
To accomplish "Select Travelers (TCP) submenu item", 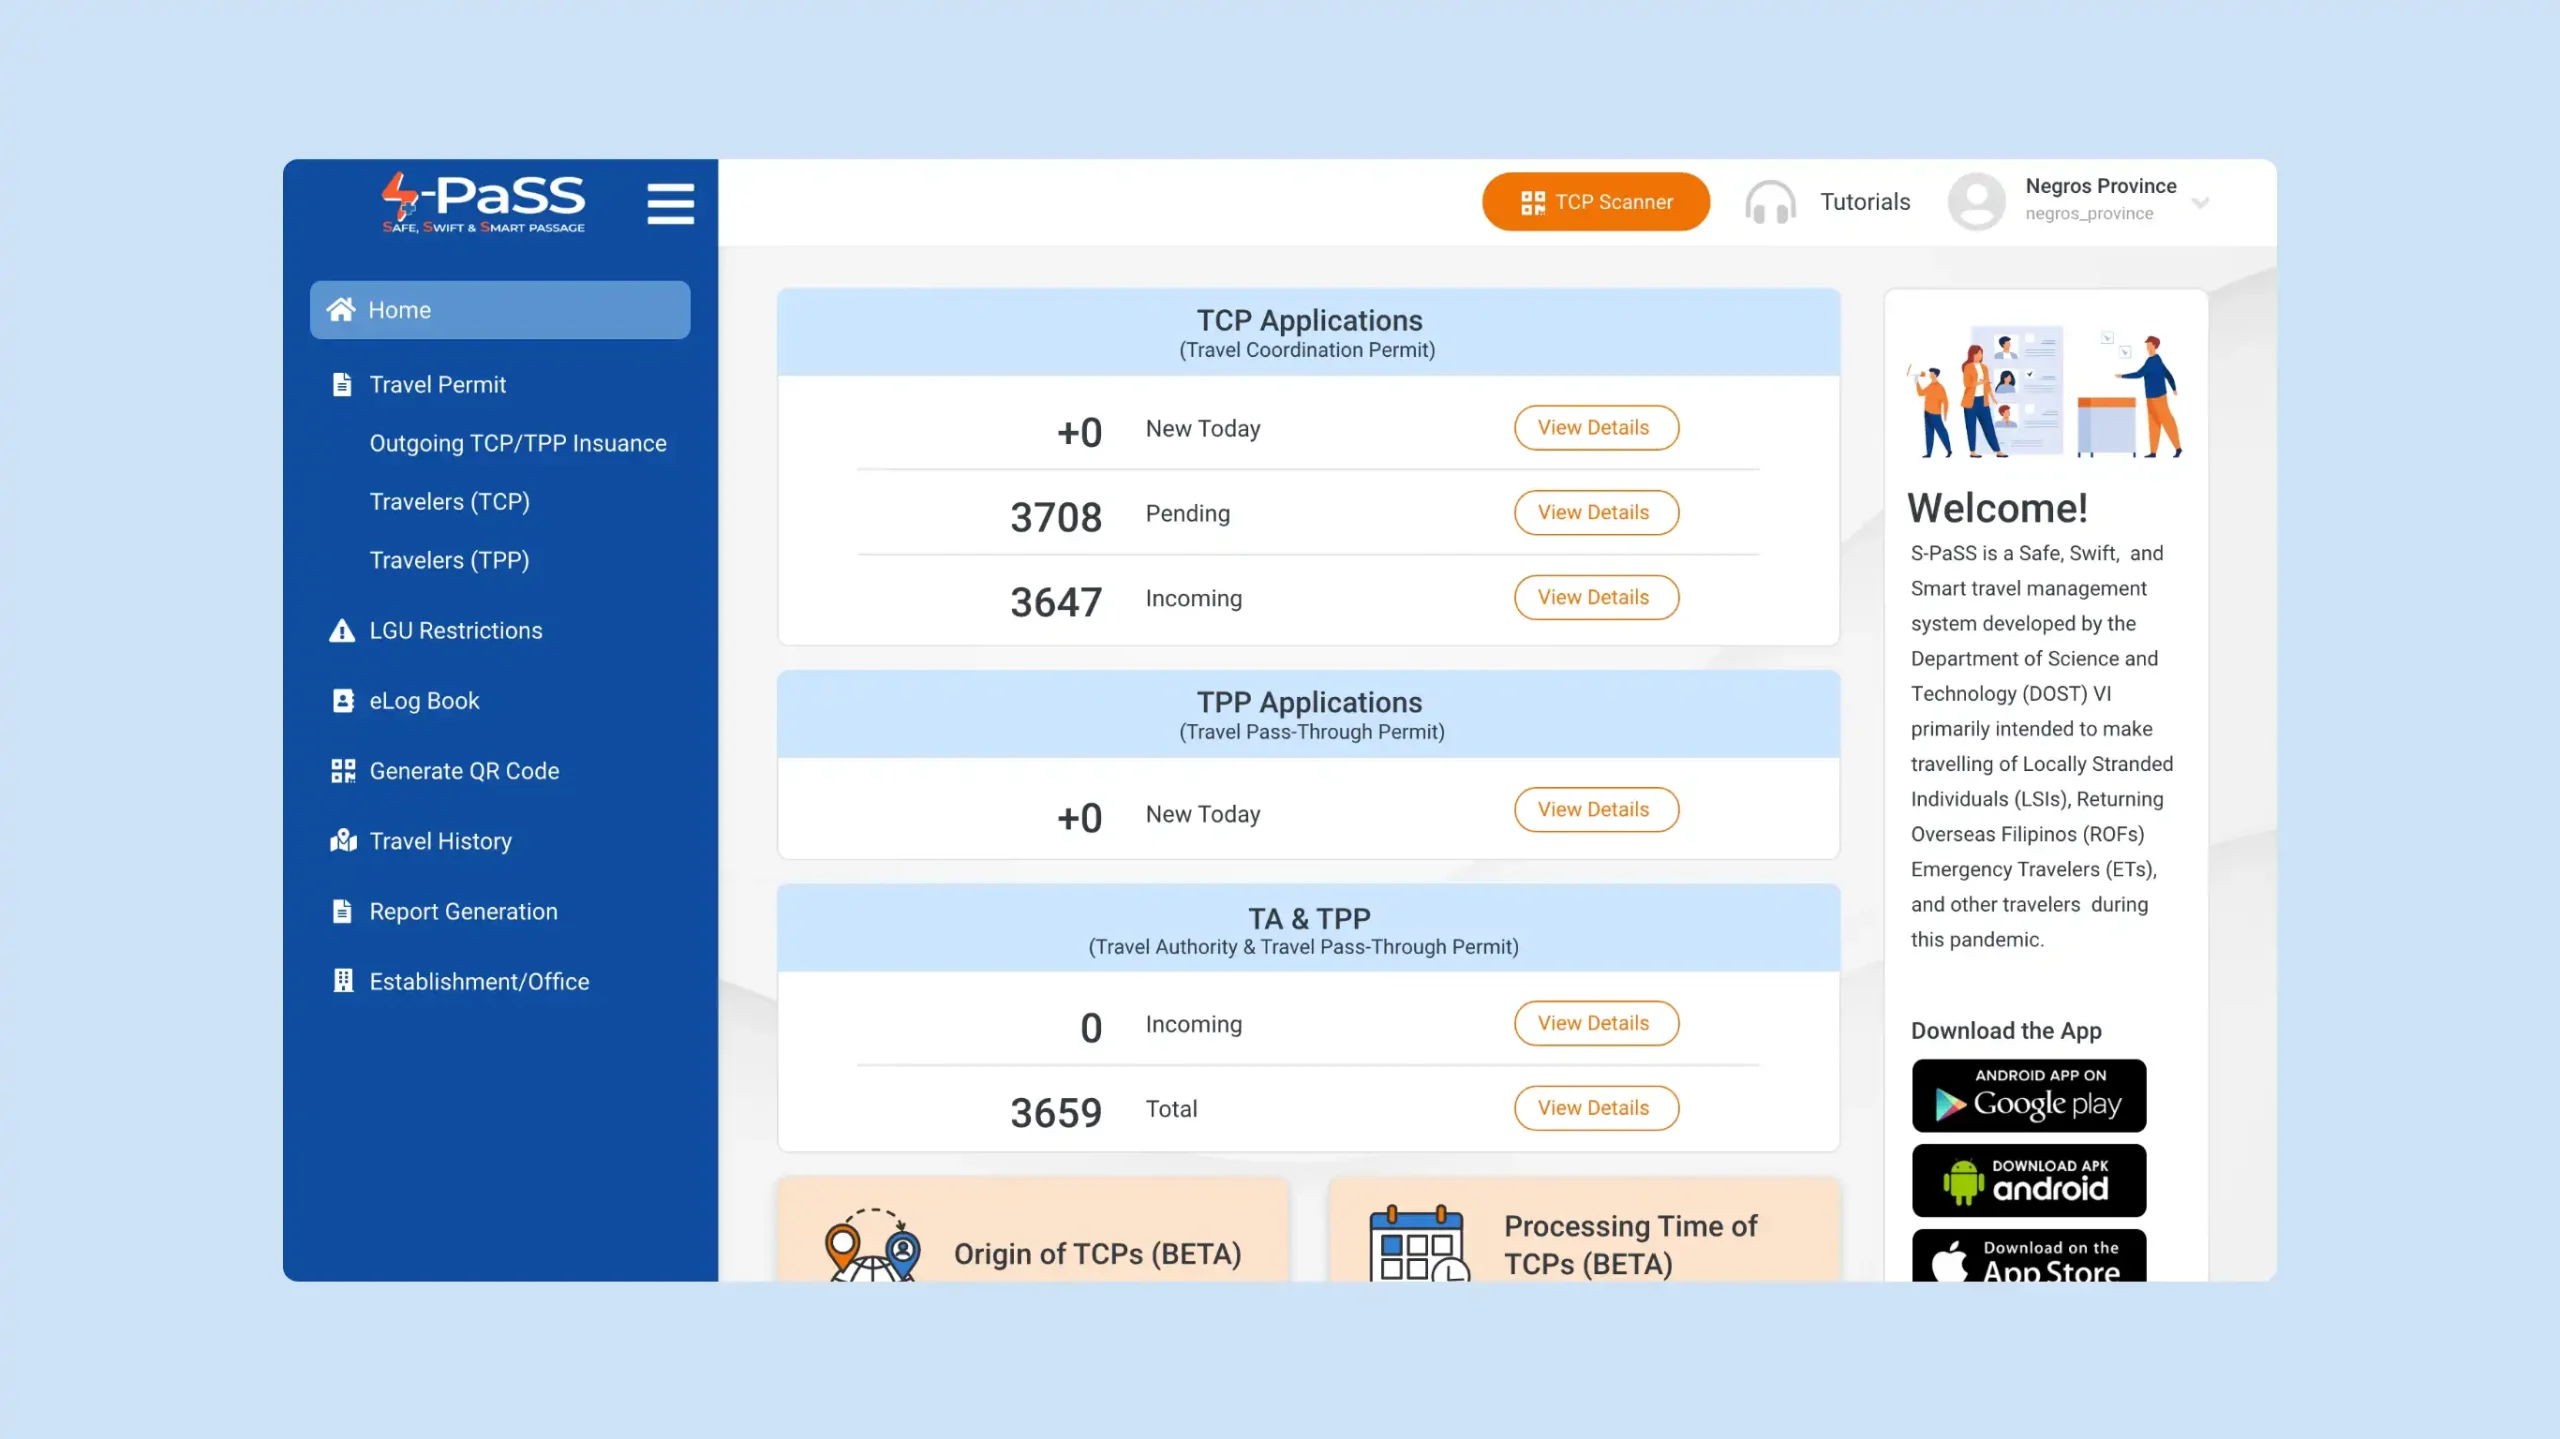I will (x=449, y=502).
